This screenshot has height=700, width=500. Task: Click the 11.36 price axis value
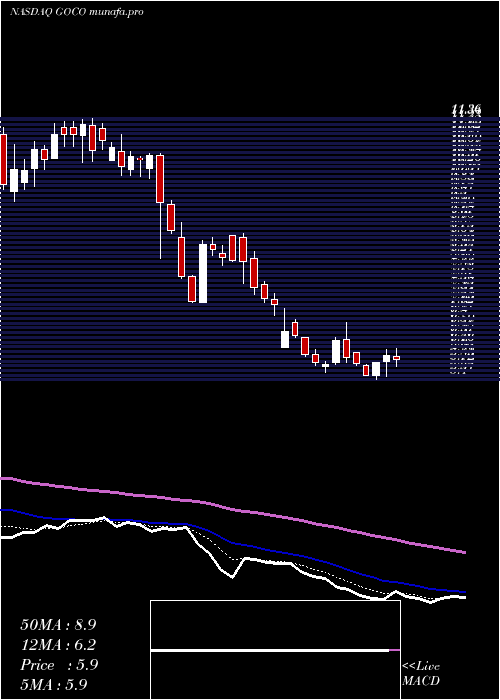click(x=466, y=108)
